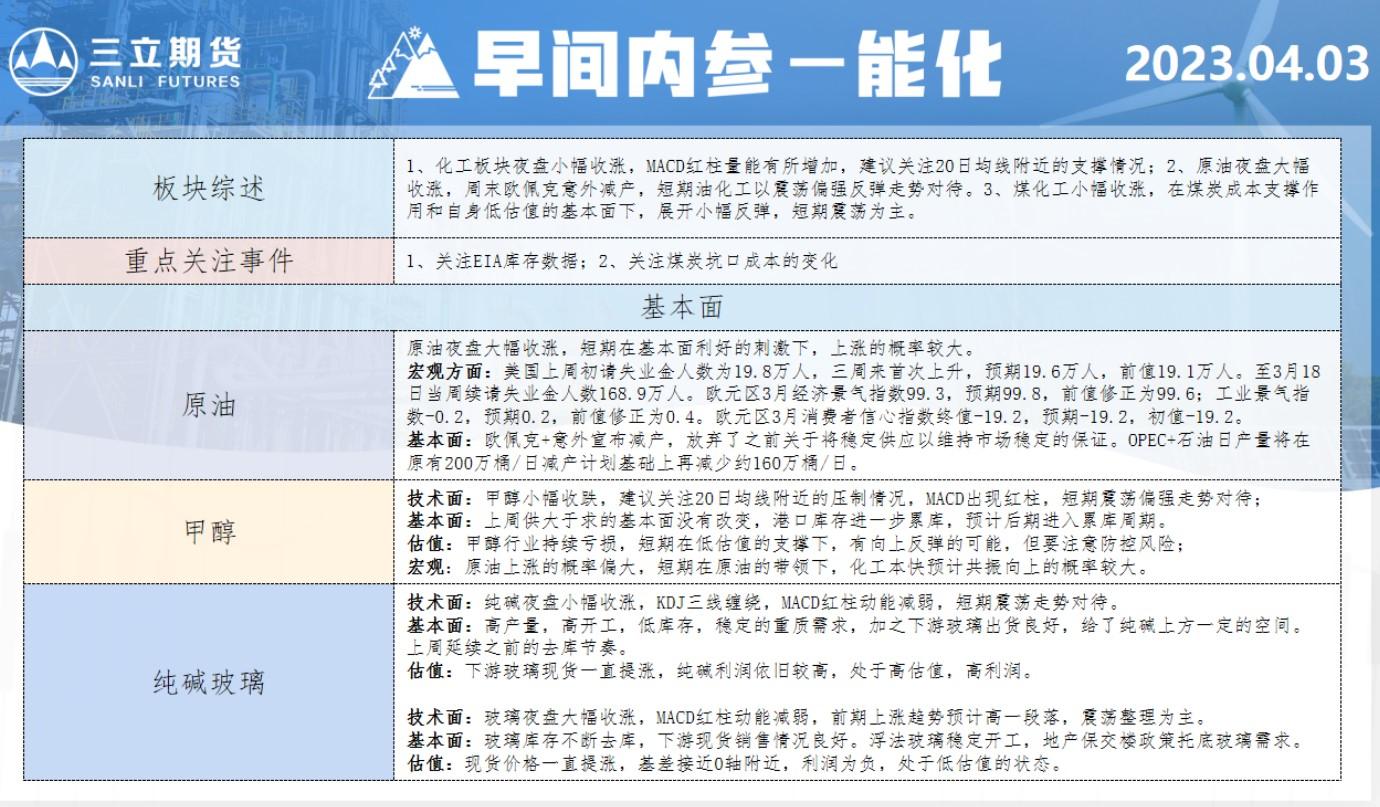Select the 原油 row label

click(209, 405)
